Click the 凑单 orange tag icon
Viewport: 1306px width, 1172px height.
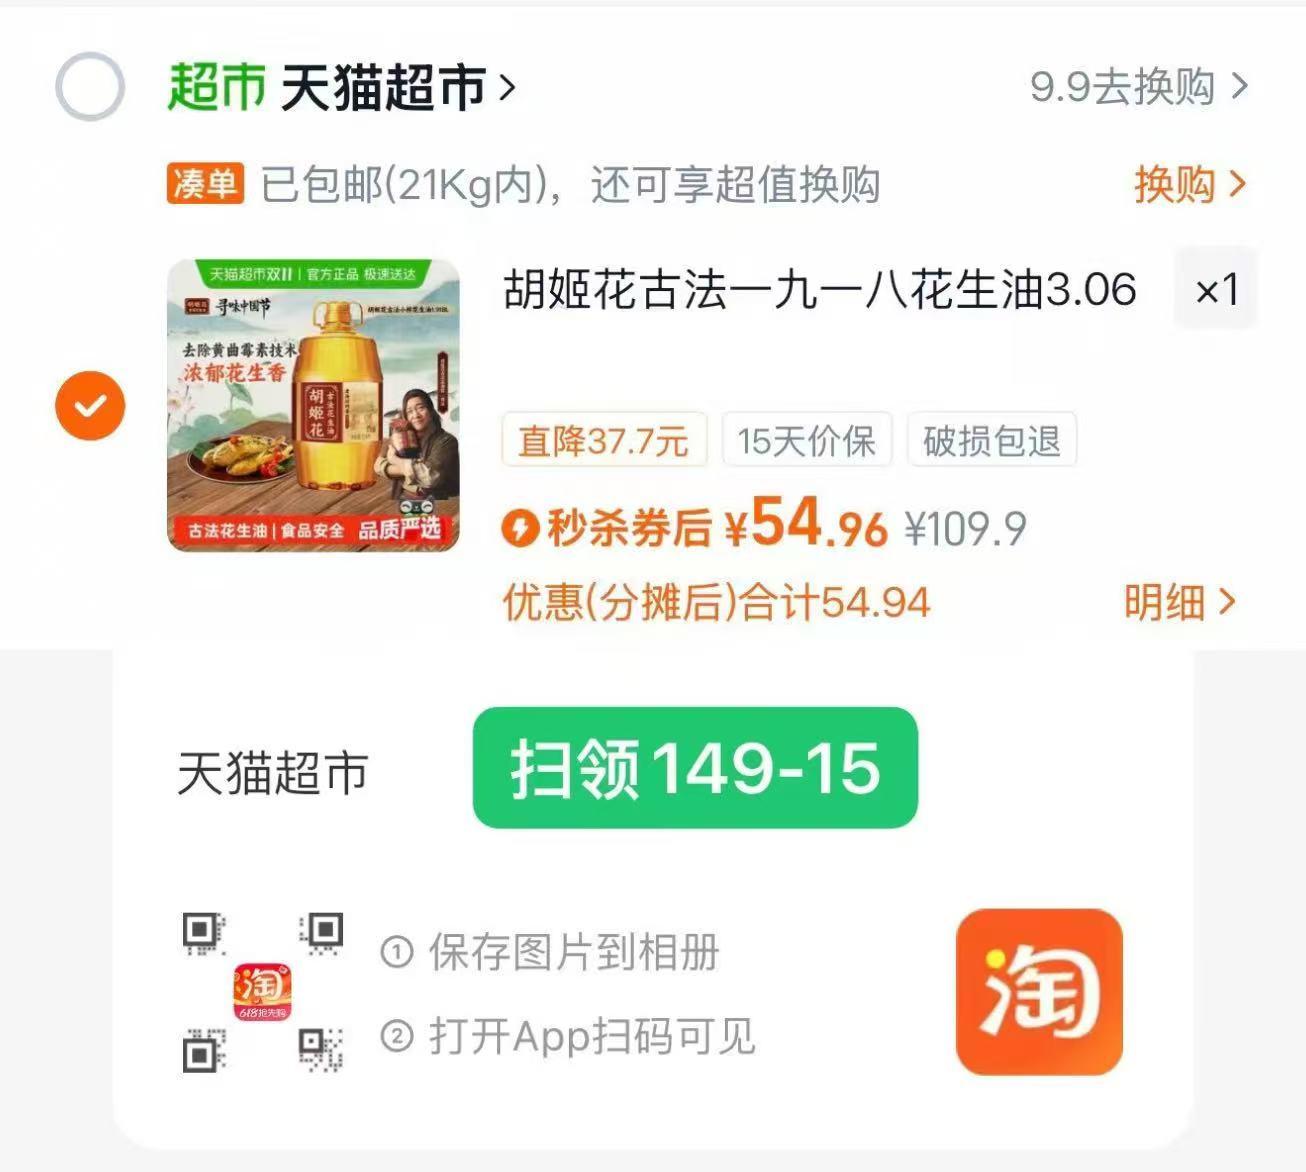(205, 184)
